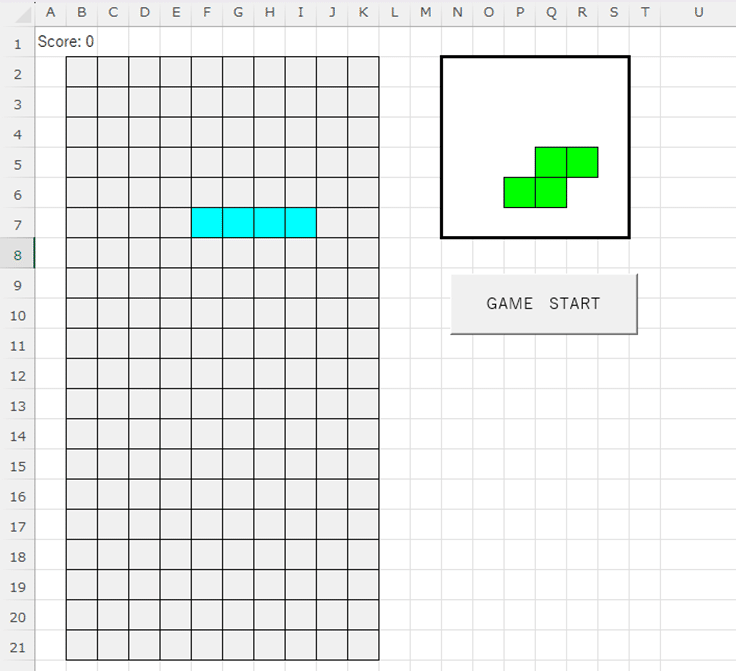Select column header R
The width and height of the screenshot is (736, 671).
tap(583, 13)
